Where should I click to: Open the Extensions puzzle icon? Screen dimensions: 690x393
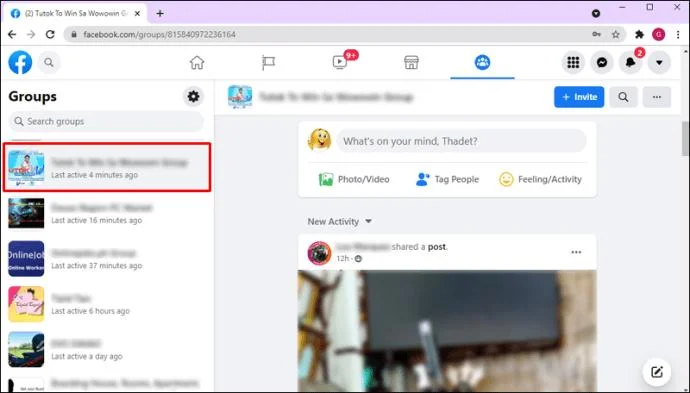pyautogui.click(x=639, y=34)
